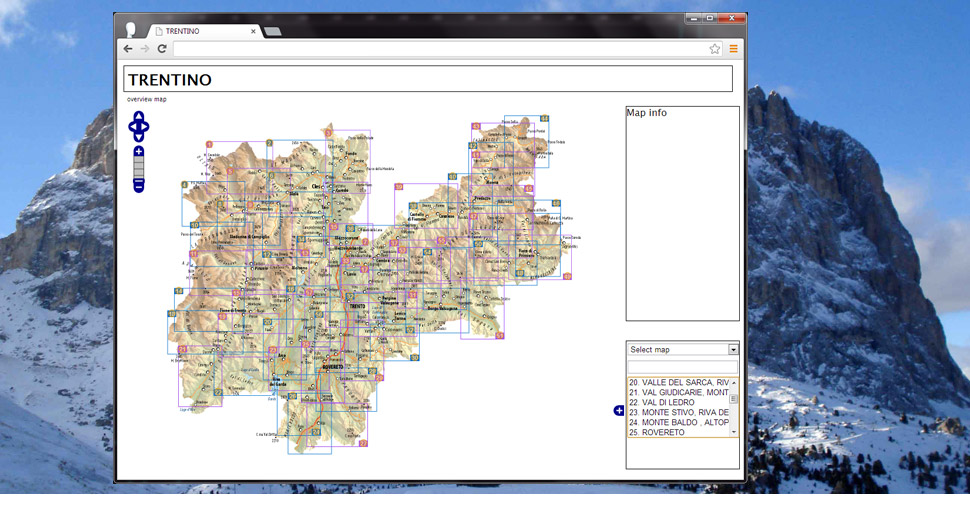Click map sheet marker 45
The image size is (970, 511).
coord(528,189)
